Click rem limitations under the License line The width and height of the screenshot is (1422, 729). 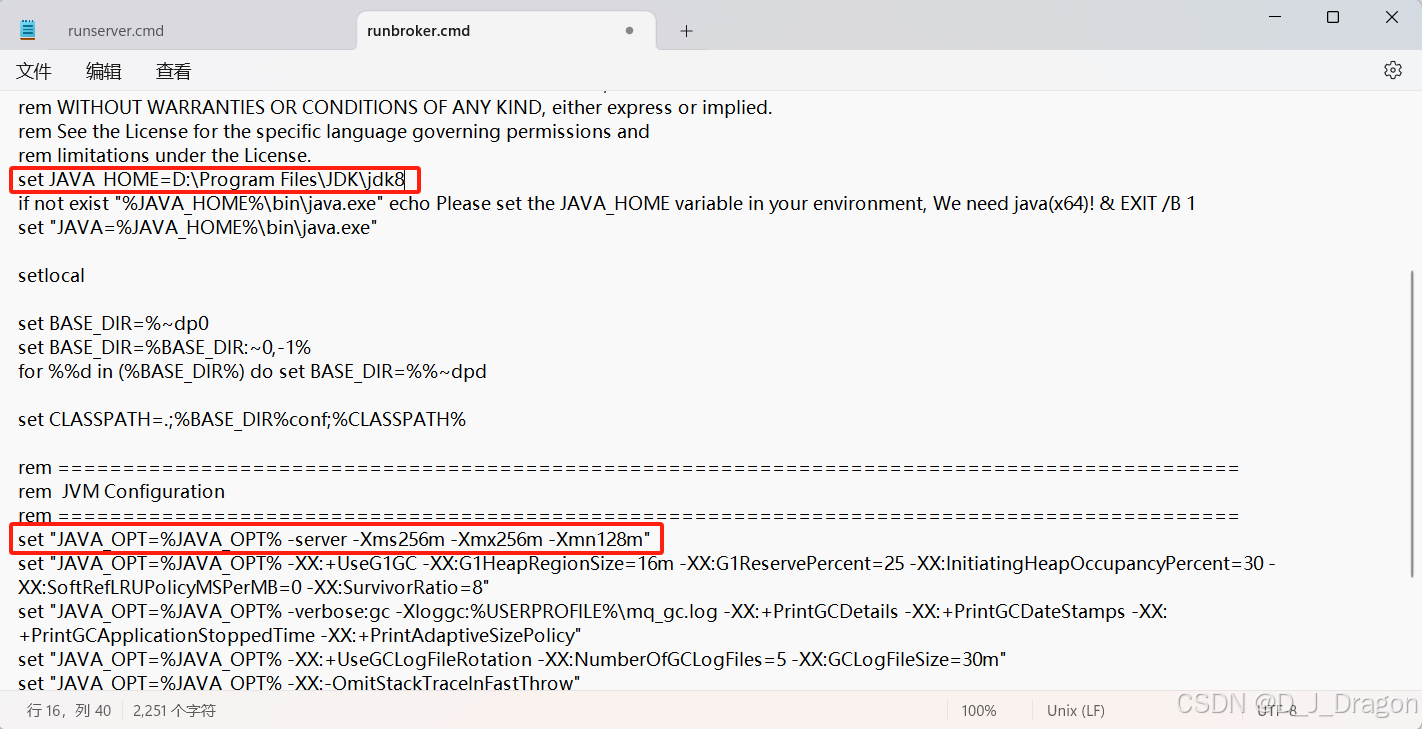pos(165,156)
